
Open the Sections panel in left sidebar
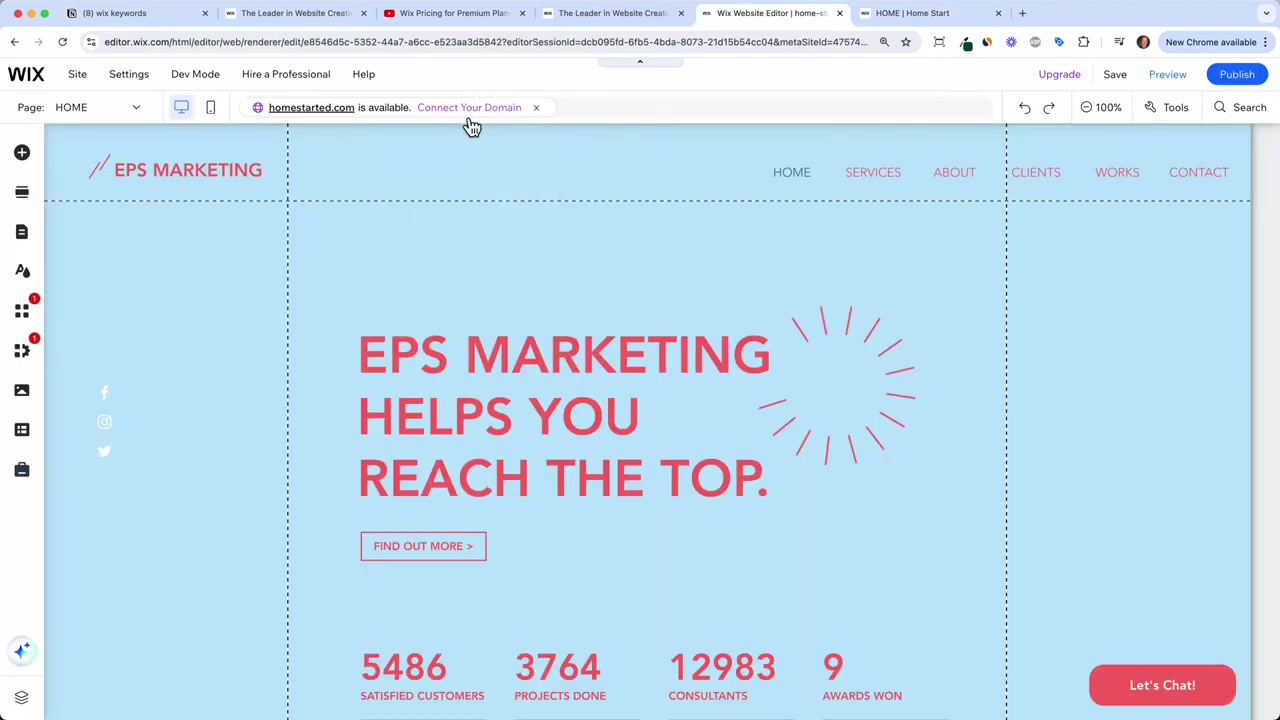tap(22, 192)
